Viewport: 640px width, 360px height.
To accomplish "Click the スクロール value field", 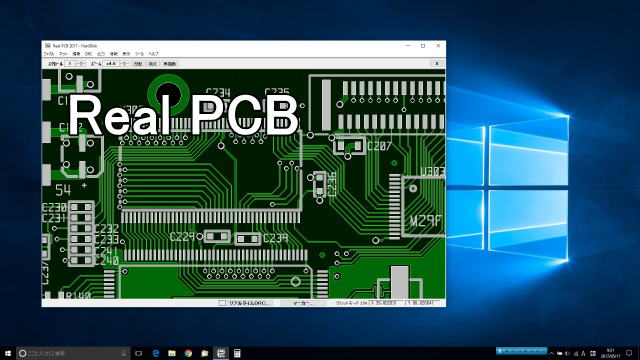I will click(x=70, y=64).
